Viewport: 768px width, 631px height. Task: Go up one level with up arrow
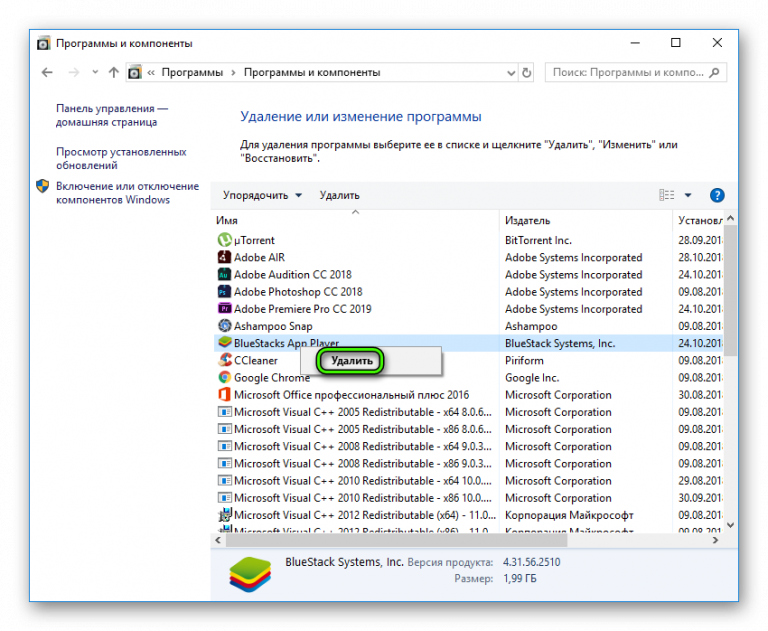[x=114, y=73]
